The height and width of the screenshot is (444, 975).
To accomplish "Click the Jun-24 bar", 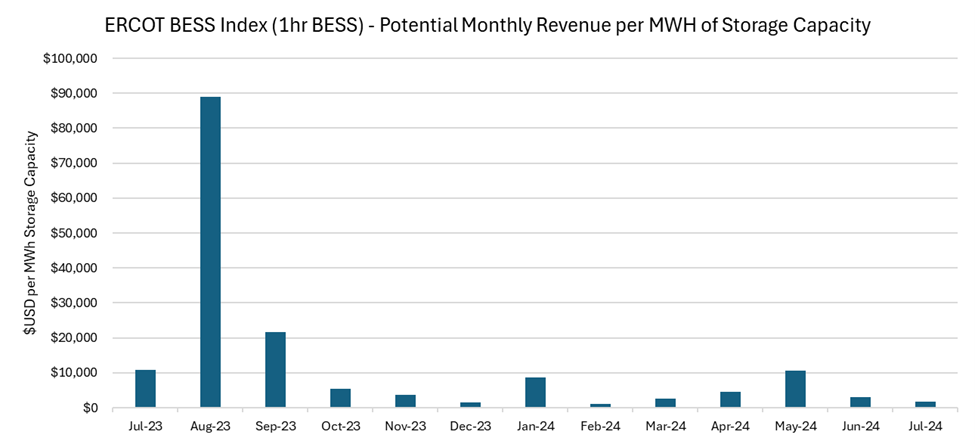I will click(860, 402).
